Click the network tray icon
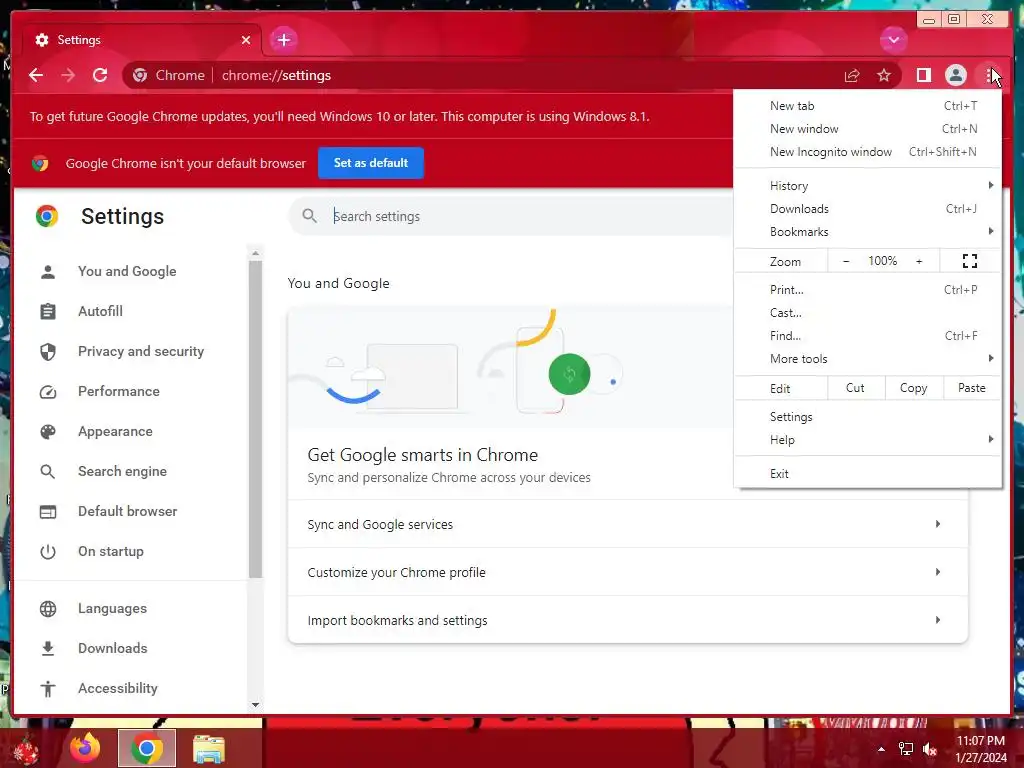The width and height of the screenshot is (1024, 768). click(x=906, y=749)
